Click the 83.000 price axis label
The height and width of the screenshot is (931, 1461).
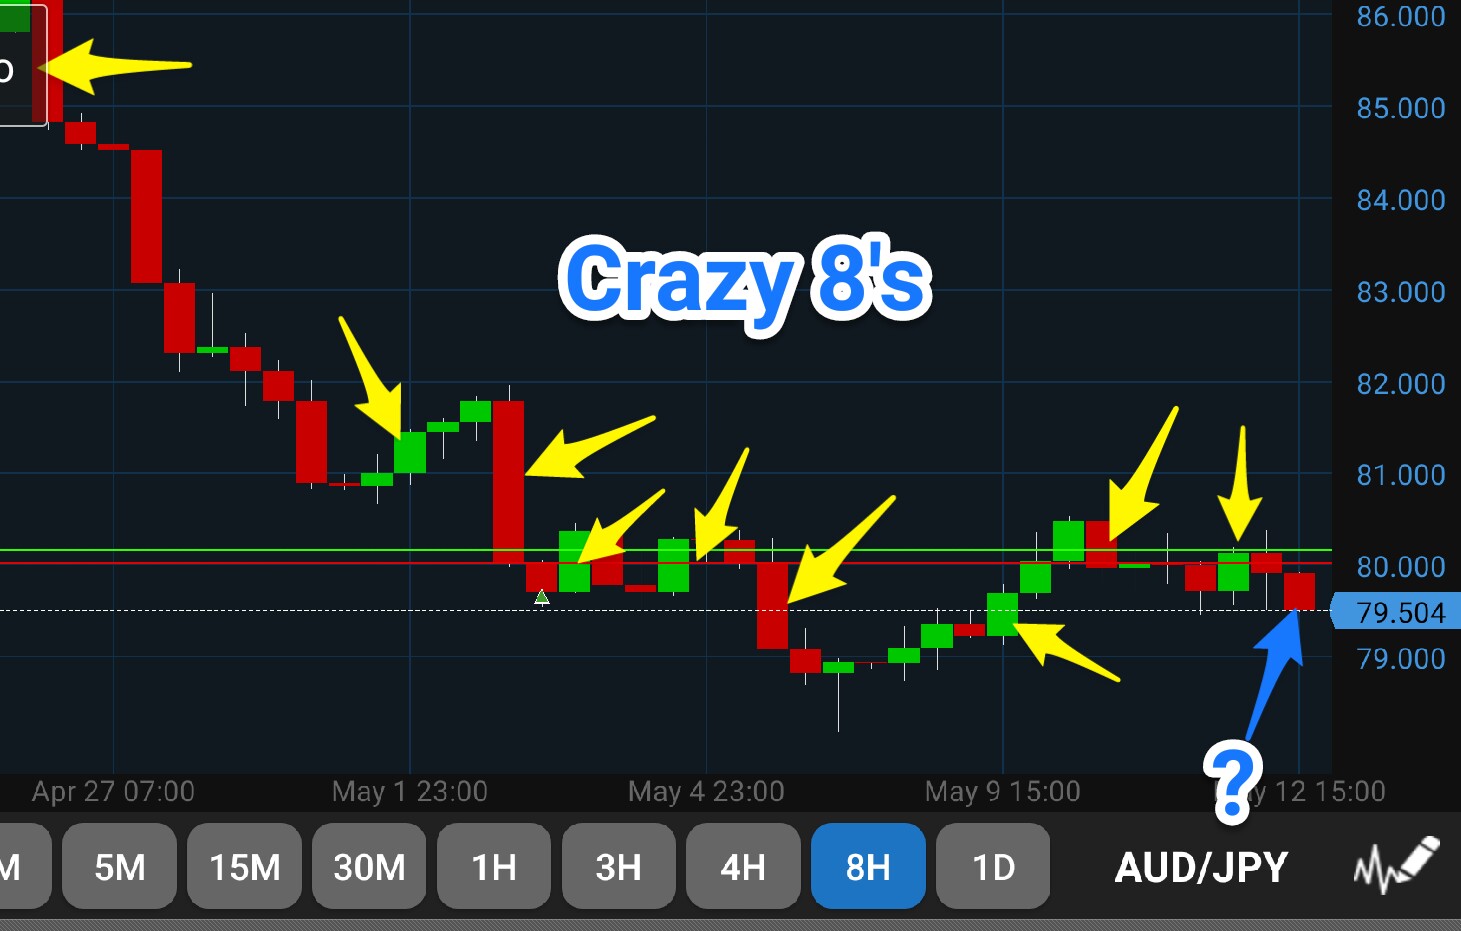tap(1400, 292)
